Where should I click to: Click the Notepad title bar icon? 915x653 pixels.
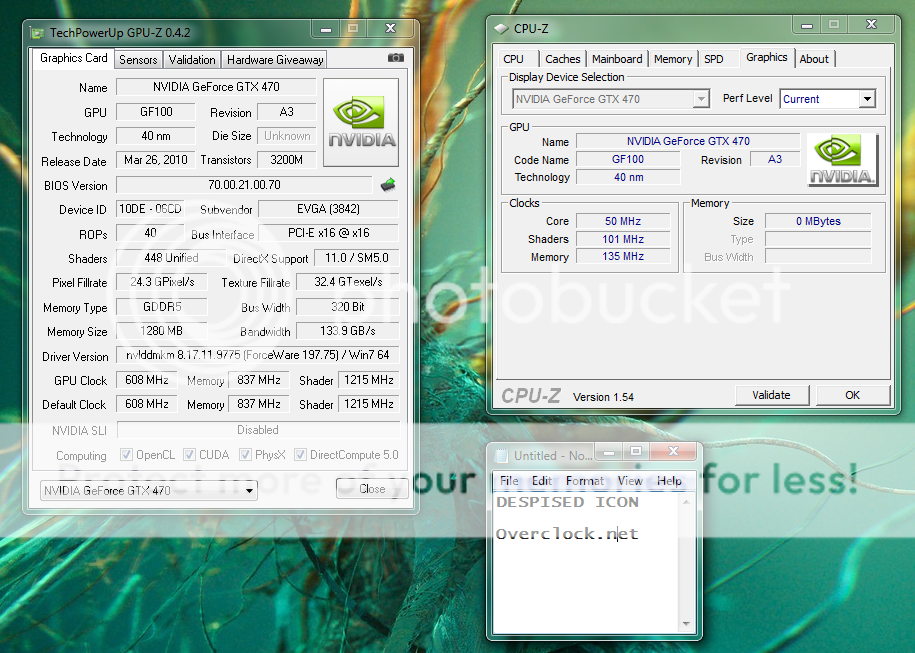click(501, 455)
